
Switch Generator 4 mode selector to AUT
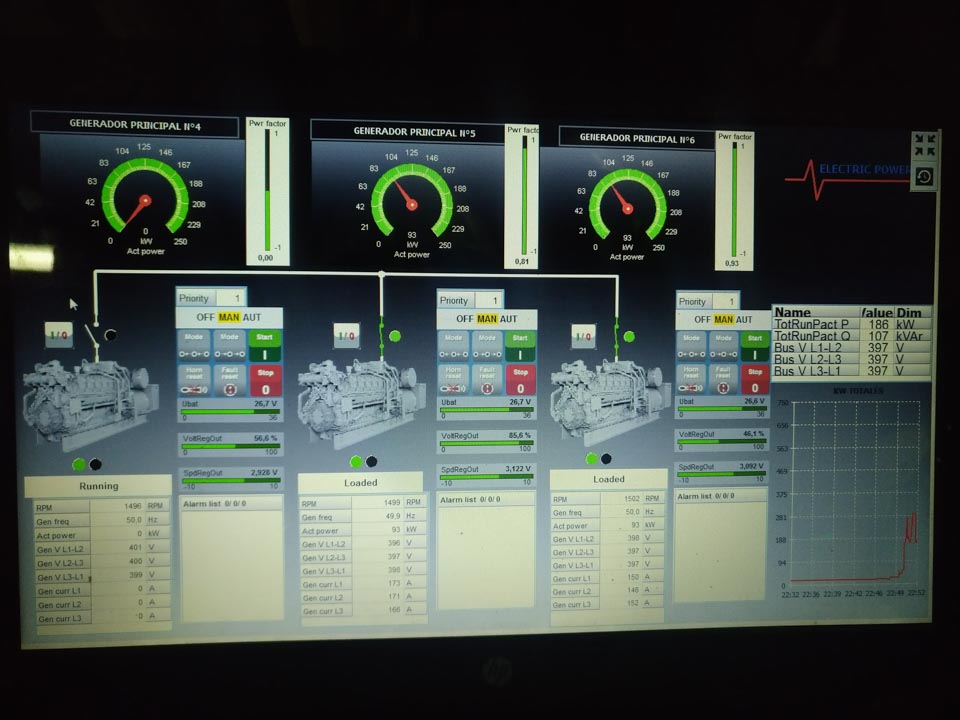(x=255, y=318)
